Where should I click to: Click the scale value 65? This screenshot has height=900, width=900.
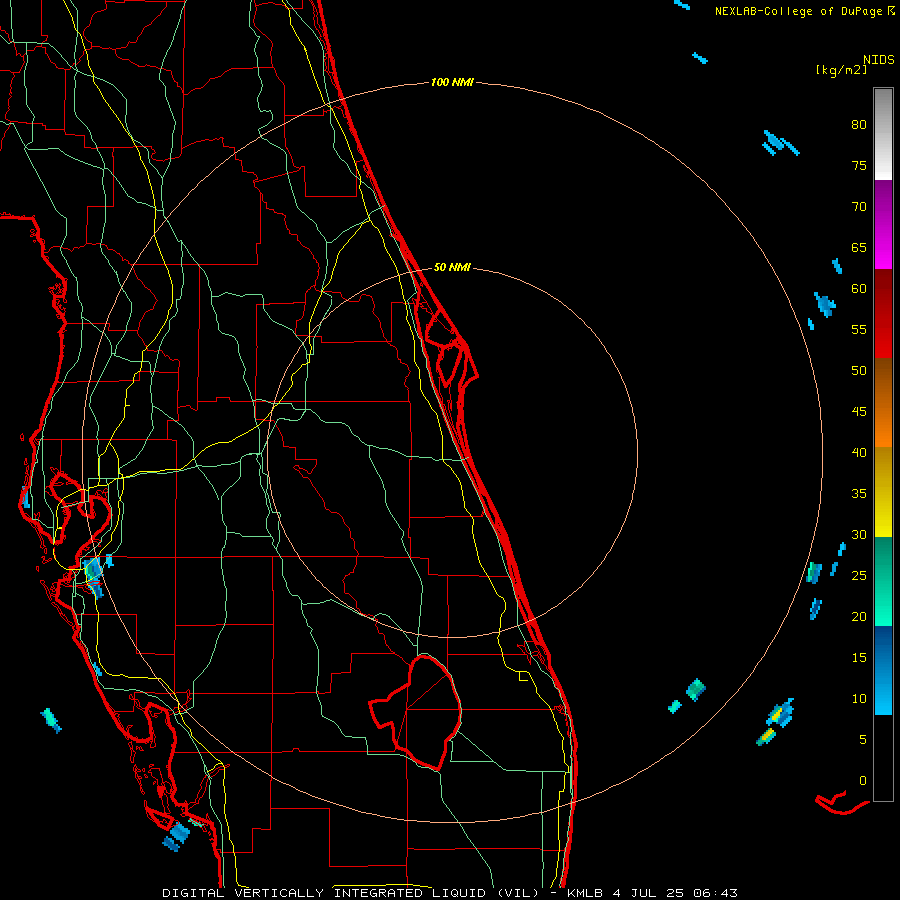pos(859,247)
